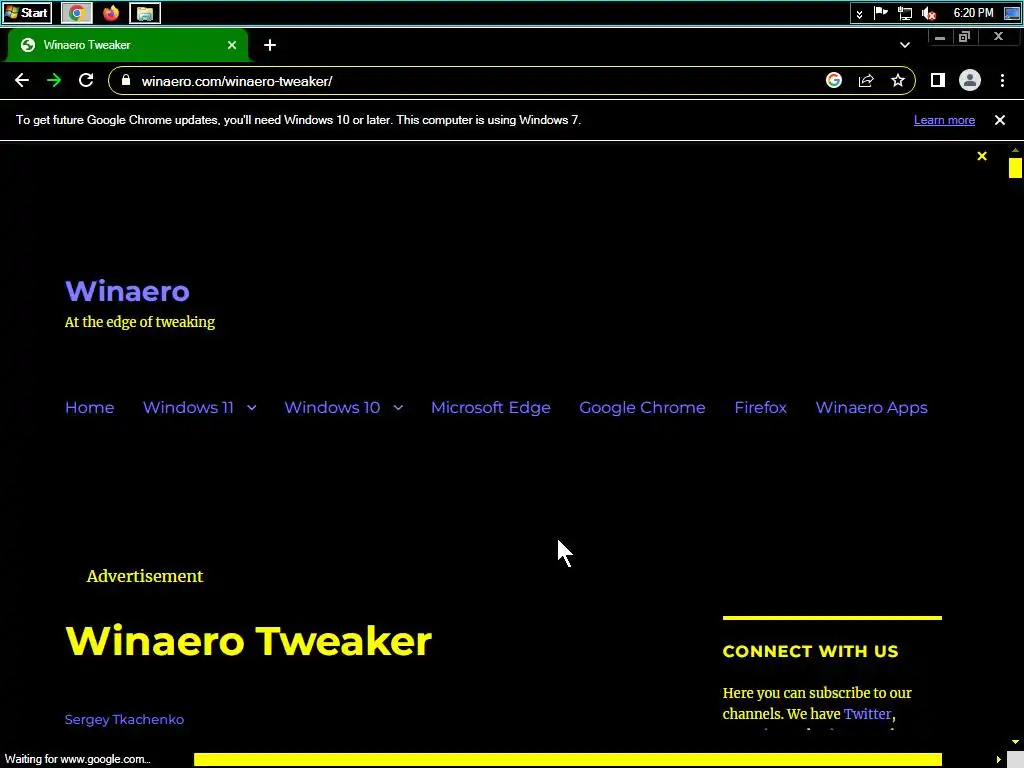Expand Windows 10 submenu chevron

click(x=398, y=408)
